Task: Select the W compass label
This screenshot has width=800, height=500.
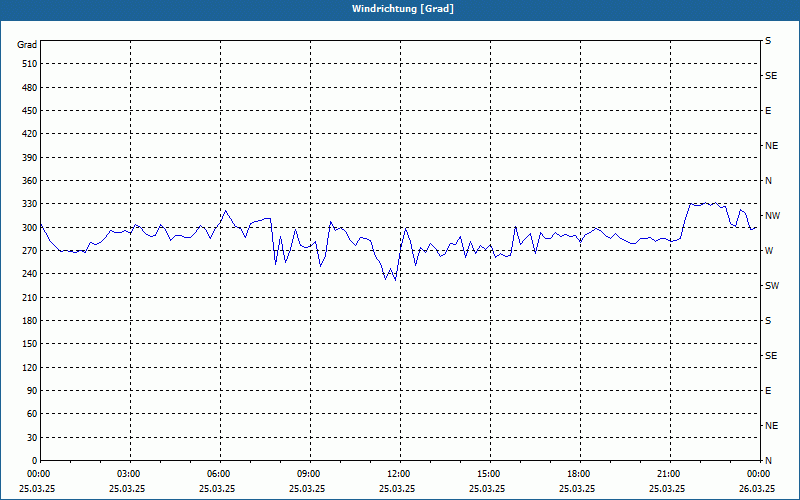Action: click(x=769, y=251)
